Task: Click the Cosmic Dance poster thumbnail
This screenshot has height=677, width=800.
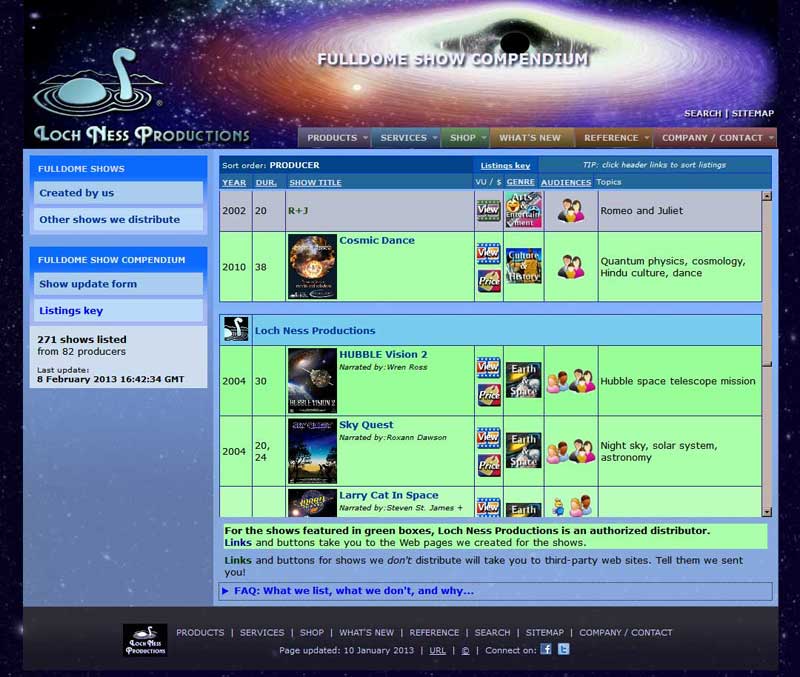Action: [312, 266]
